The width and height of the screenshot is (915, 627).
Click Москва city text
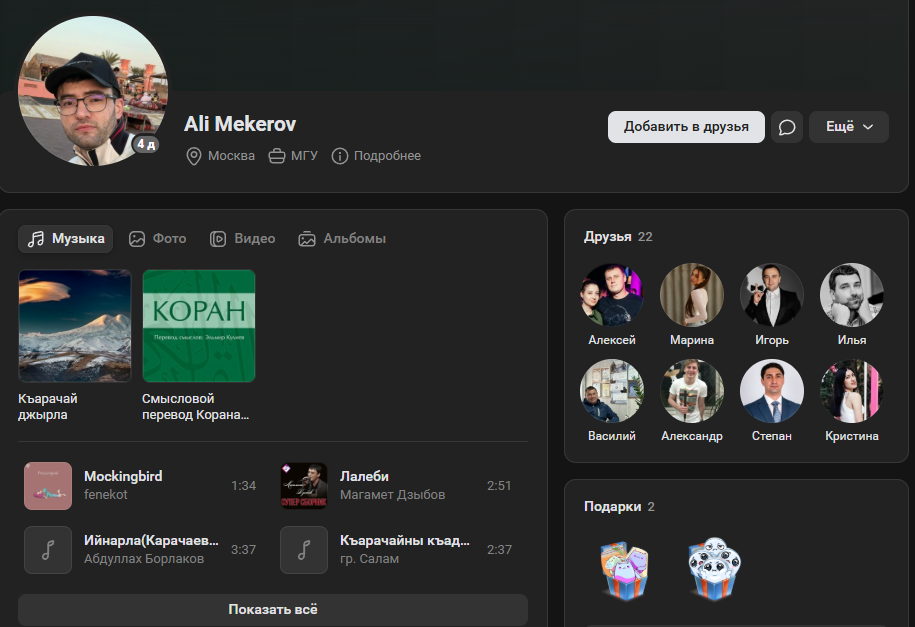pos(231,156)
